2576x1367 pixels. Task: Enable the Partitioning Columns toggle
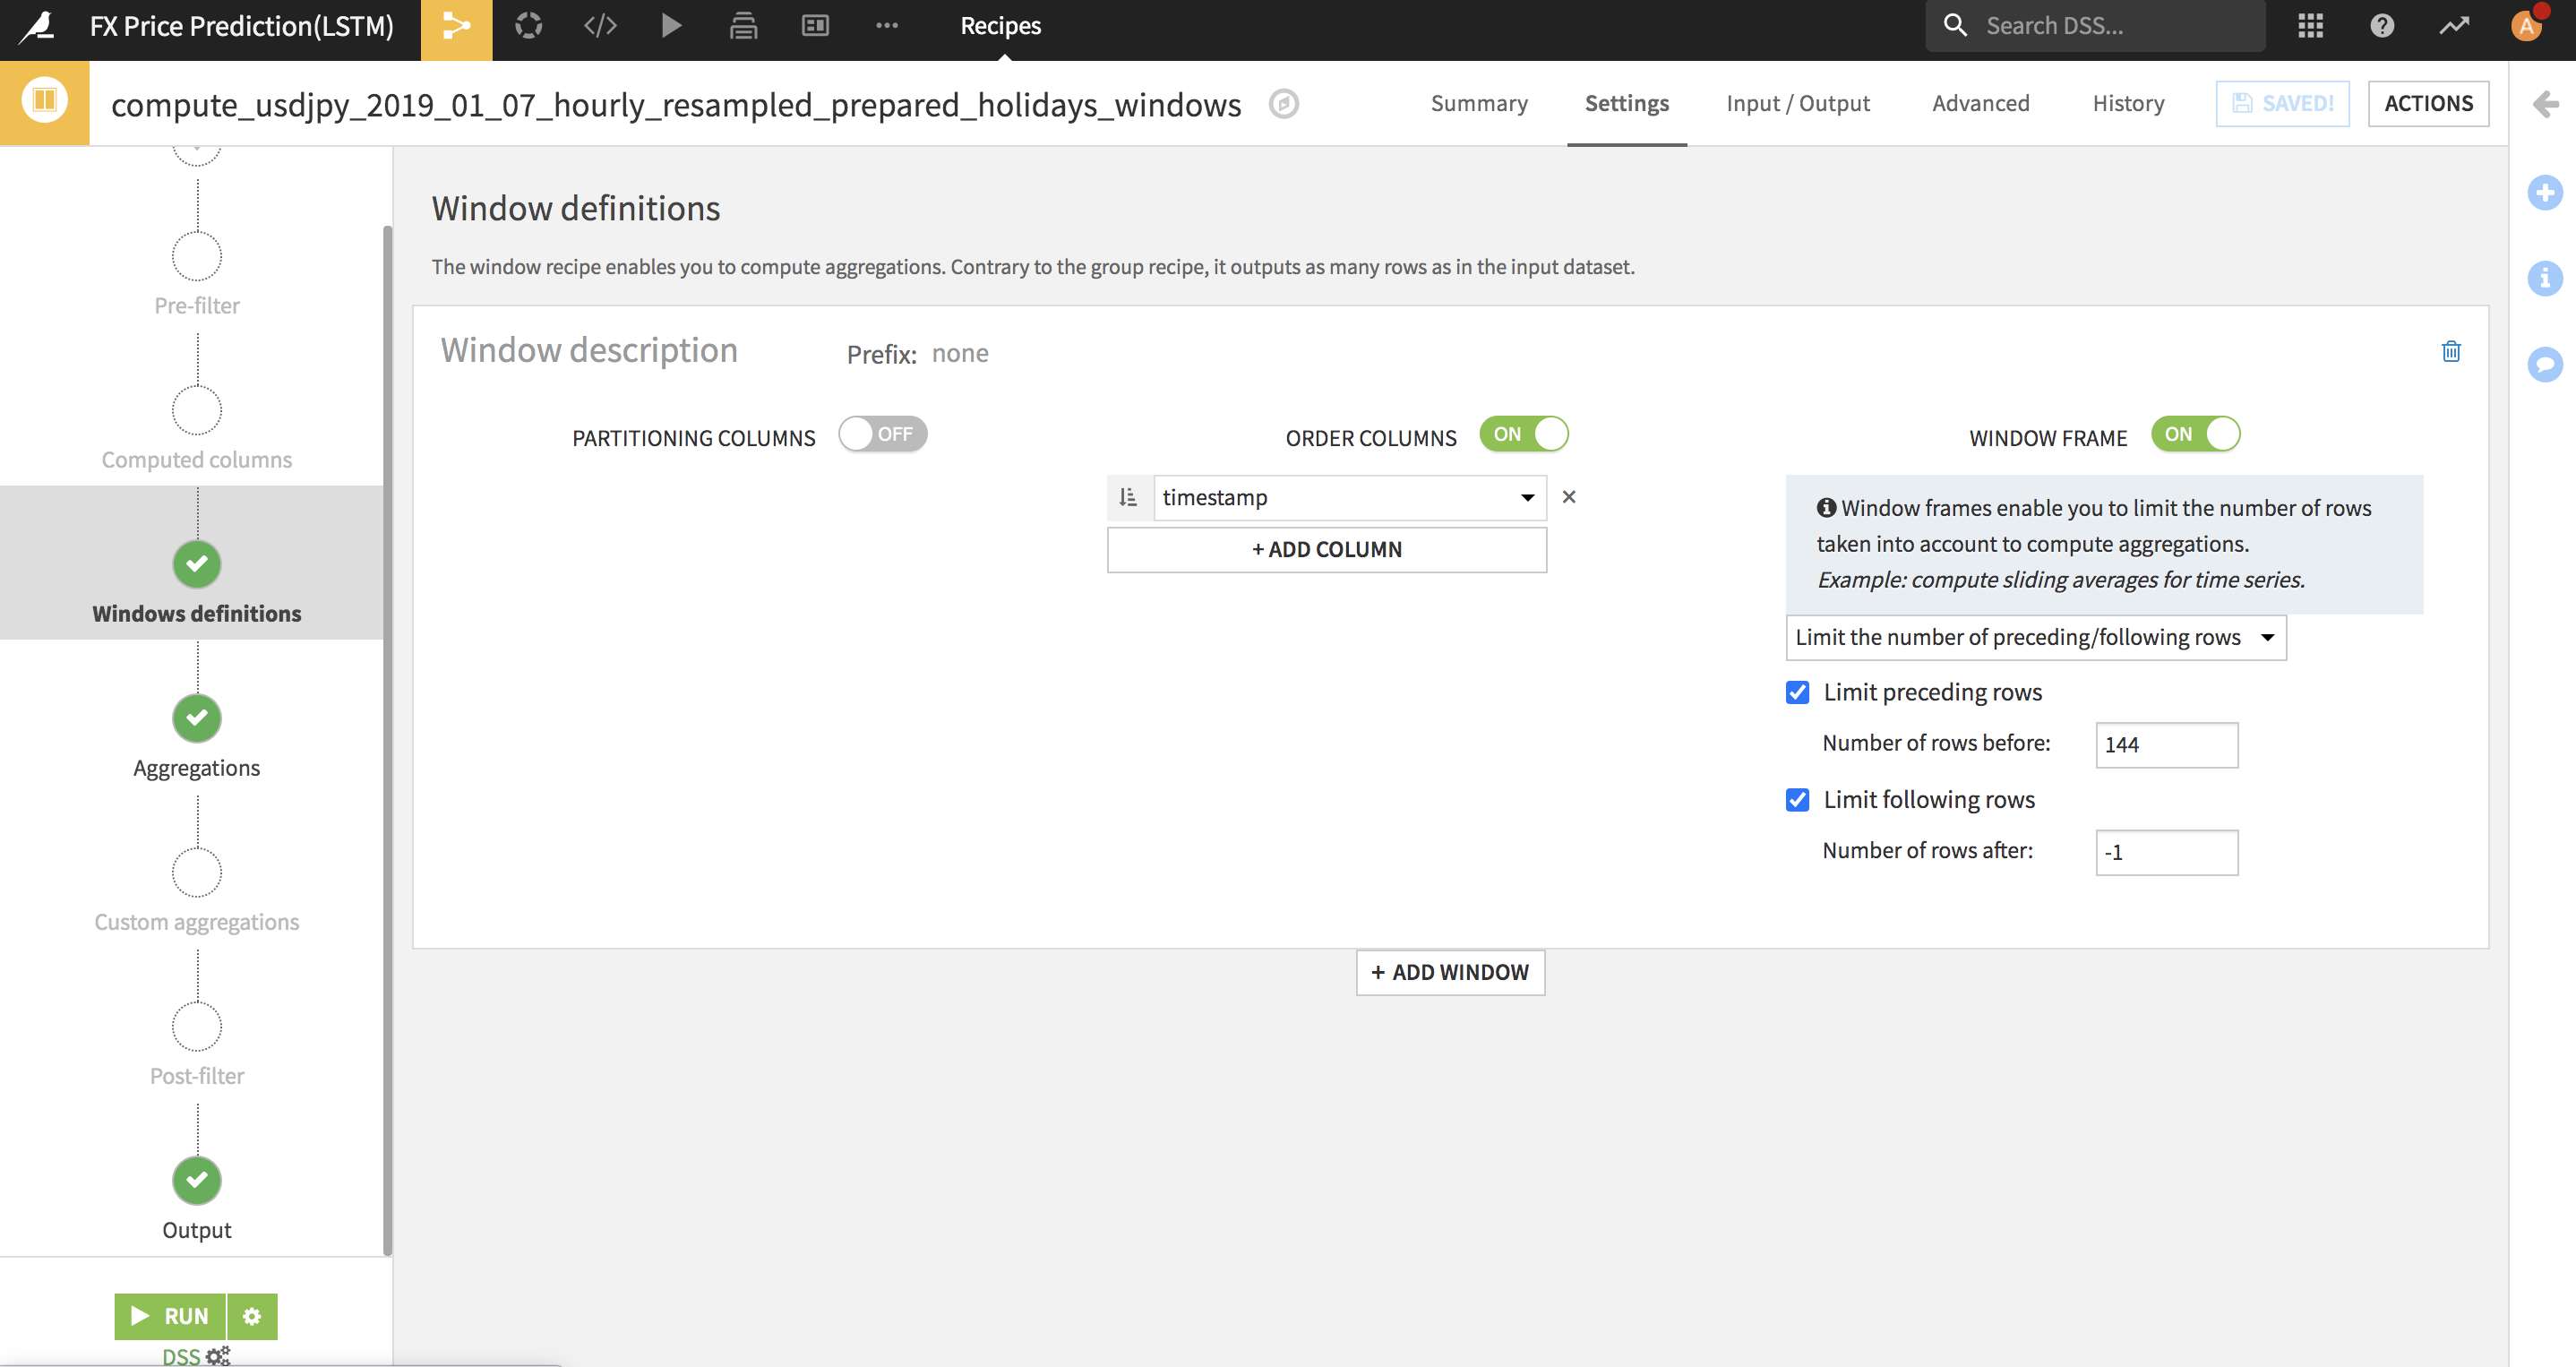pyautogui.click(x=882, y=434)
